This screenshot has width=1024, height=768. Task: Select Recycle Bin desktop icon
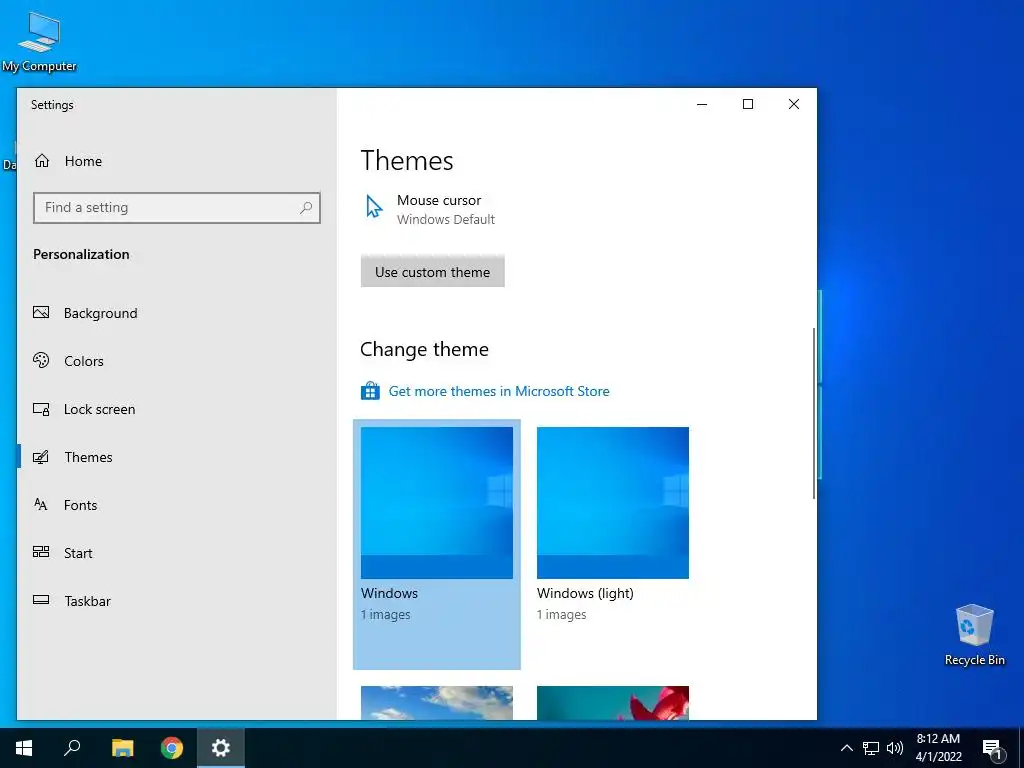click(974, 635)
